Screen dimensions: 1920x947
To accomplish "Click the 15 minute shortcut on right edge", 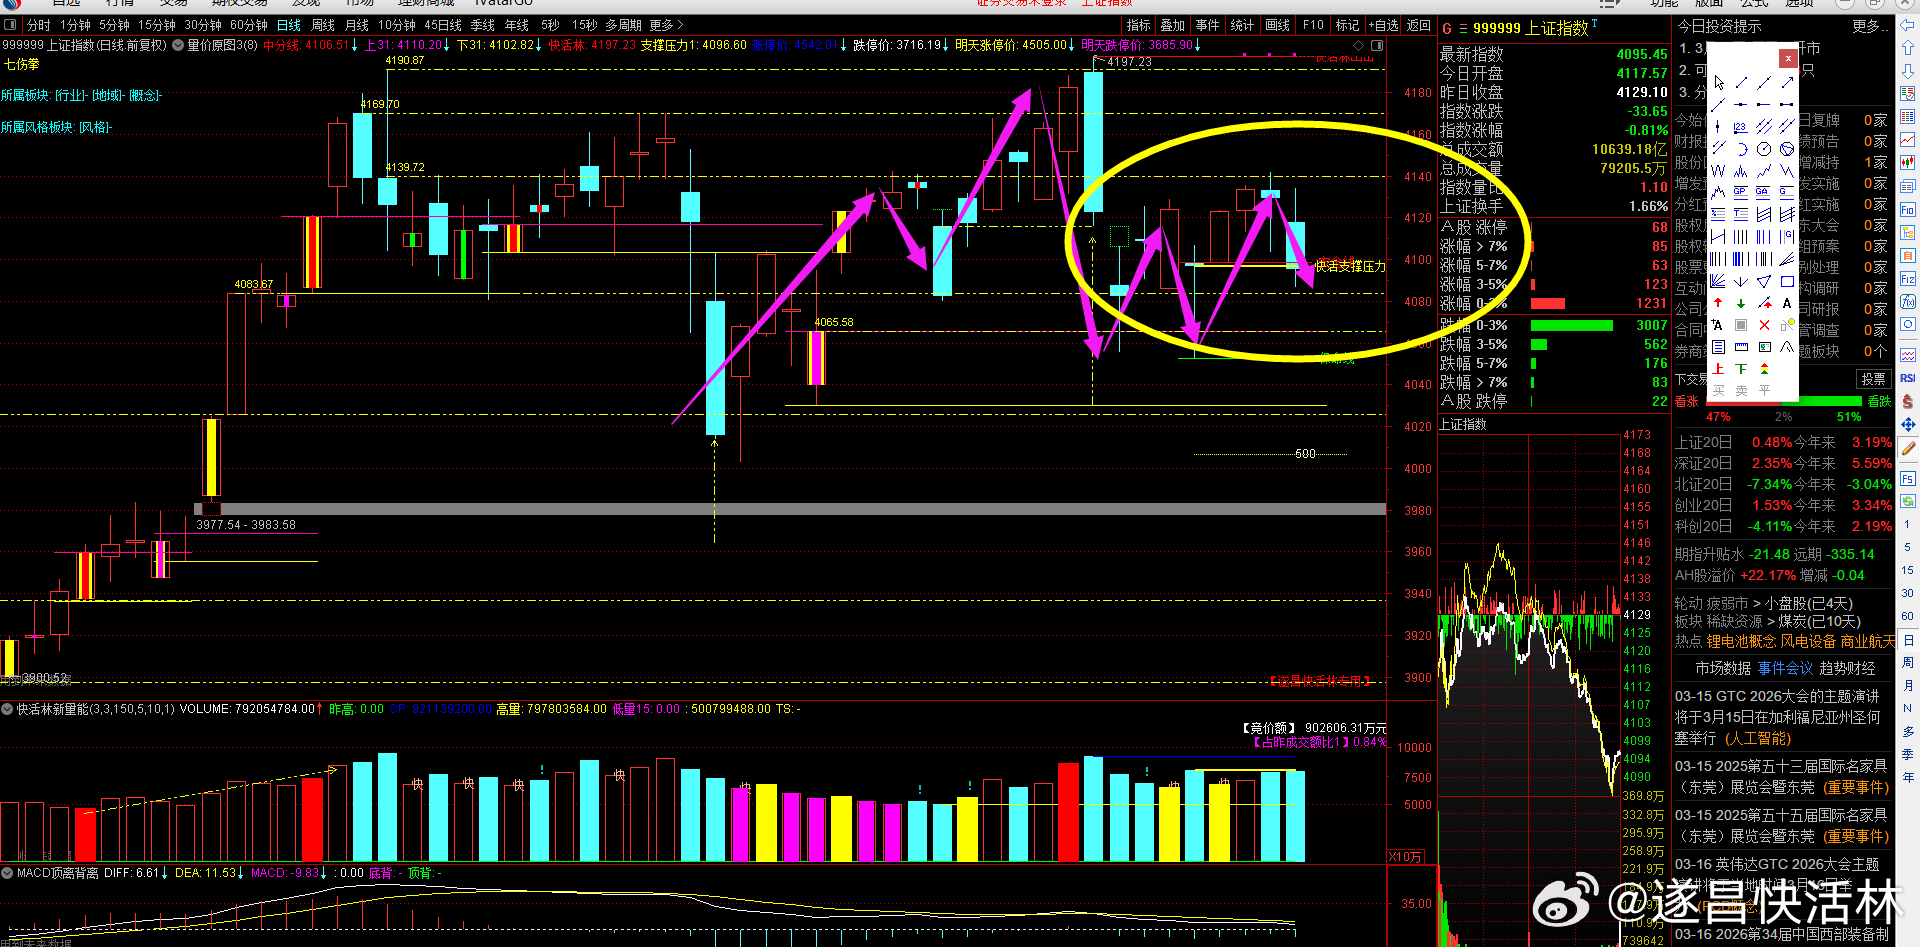I will tap(1908, 570).
